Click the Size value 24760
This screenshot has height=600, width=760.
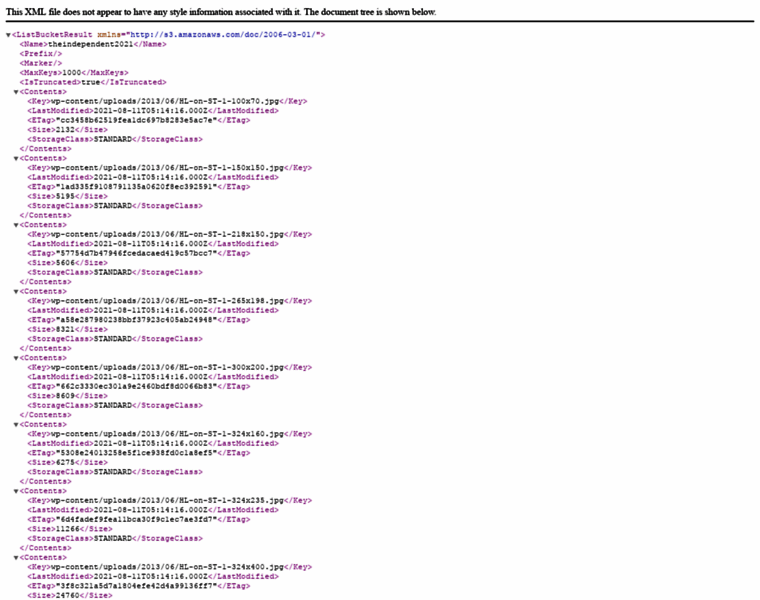[x=67, y=595]
